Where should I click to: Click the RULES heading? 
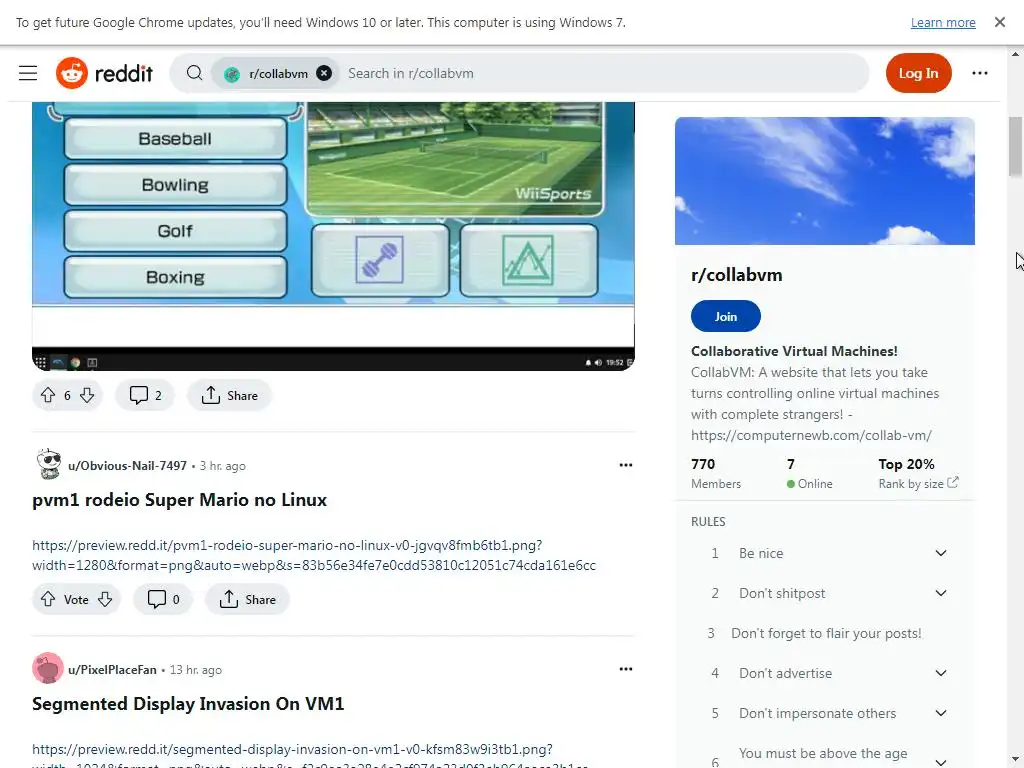coord(708,522)
